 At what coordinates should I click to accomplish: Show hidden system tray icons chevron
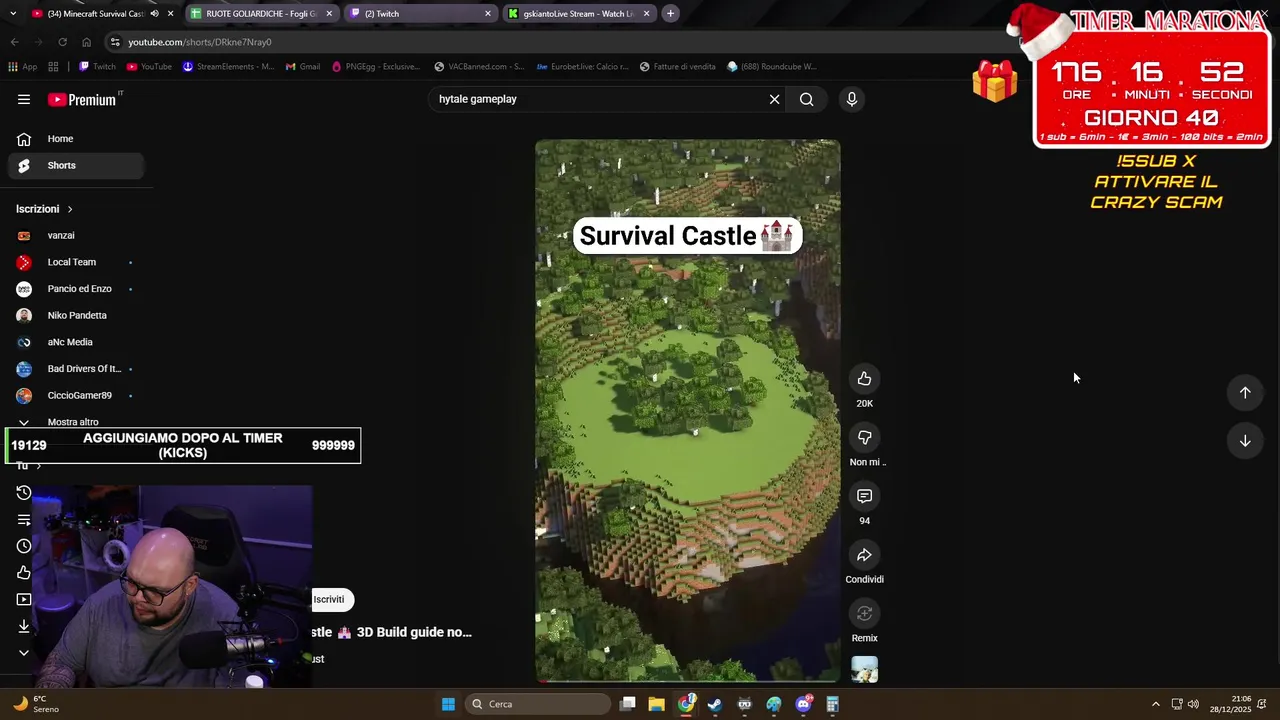pyautogui.click(x=1156, y=704)
